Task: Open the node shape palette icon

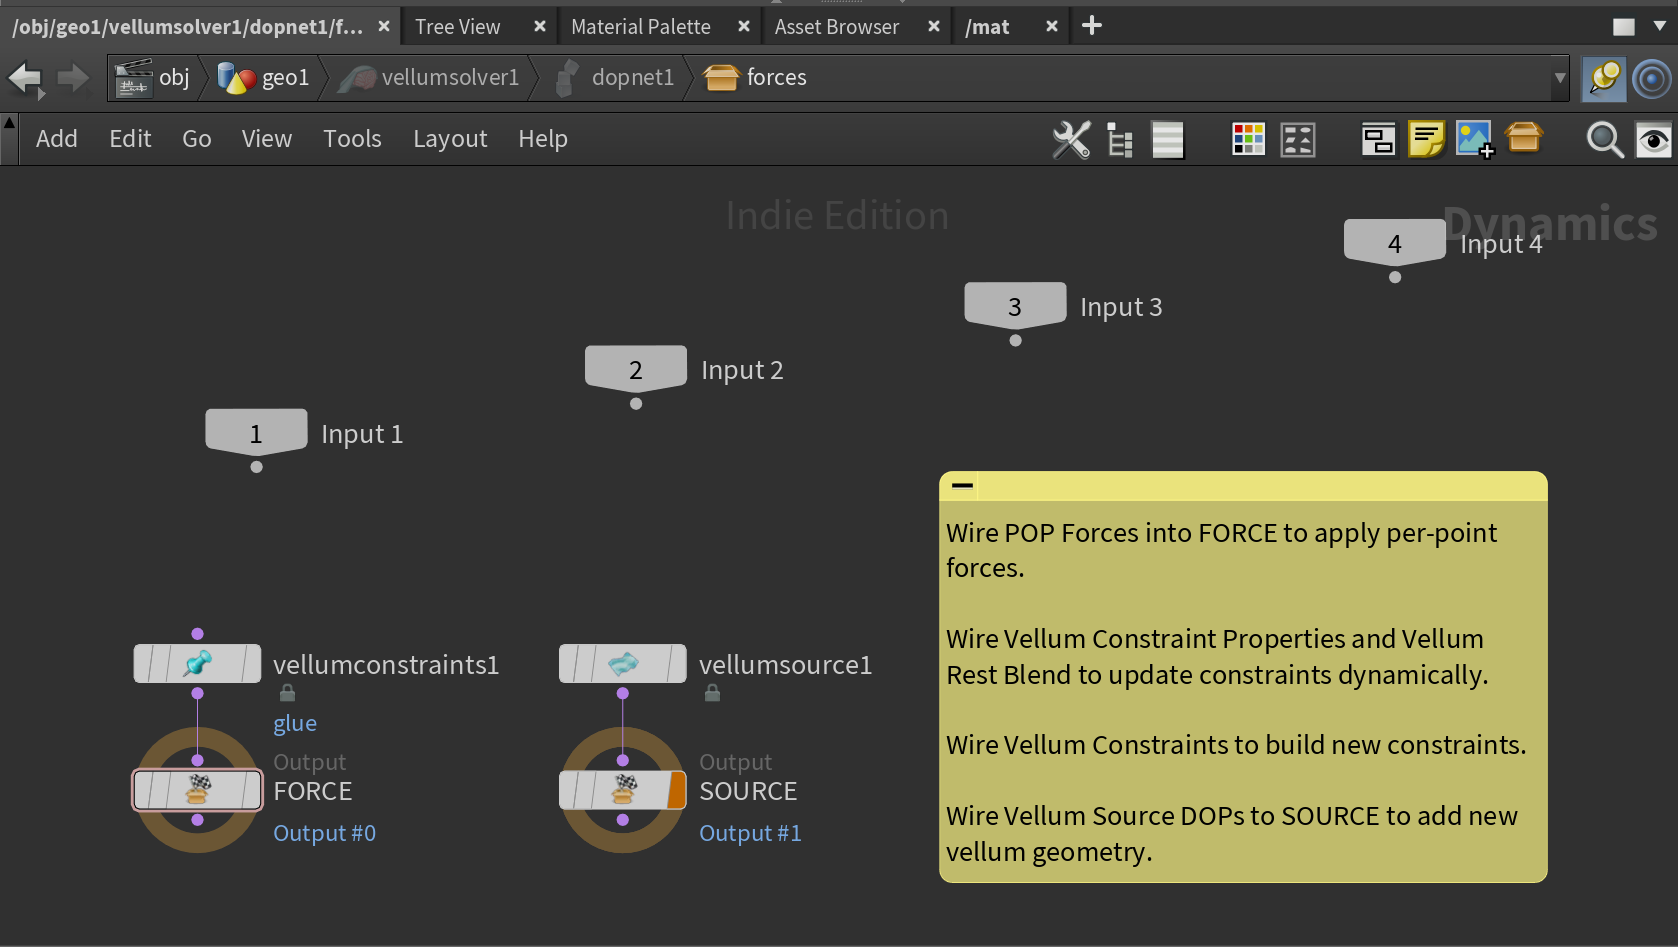Action: [1298, 140]
